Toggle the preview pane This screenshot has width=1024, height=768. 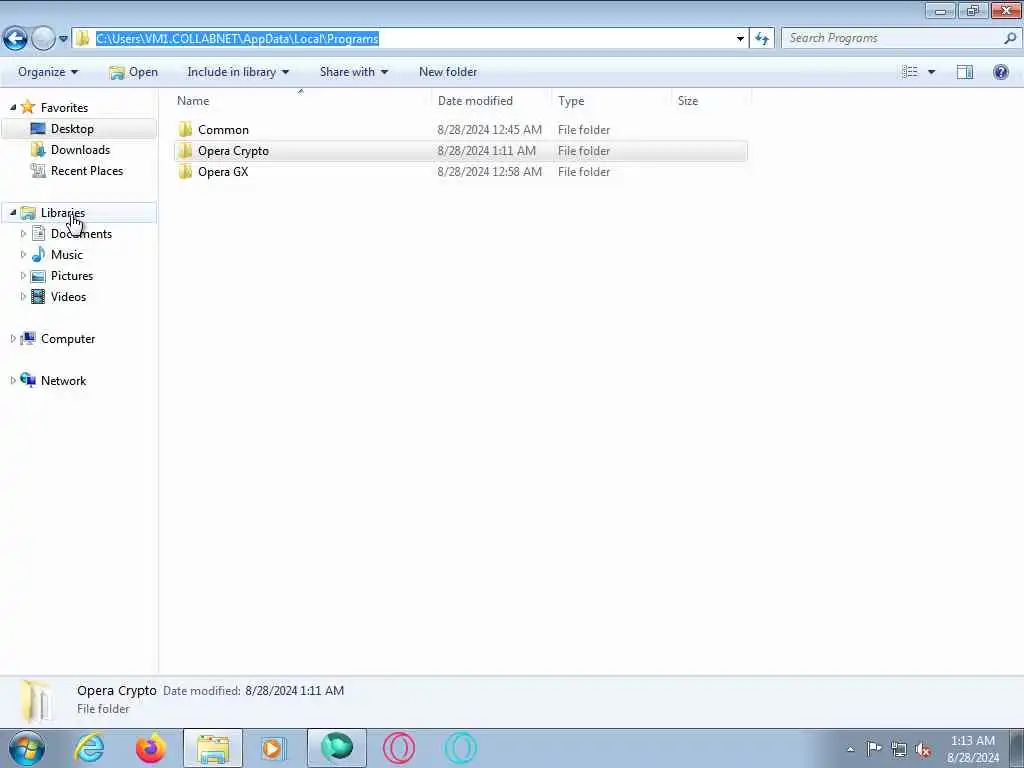(x=965, y=72)
